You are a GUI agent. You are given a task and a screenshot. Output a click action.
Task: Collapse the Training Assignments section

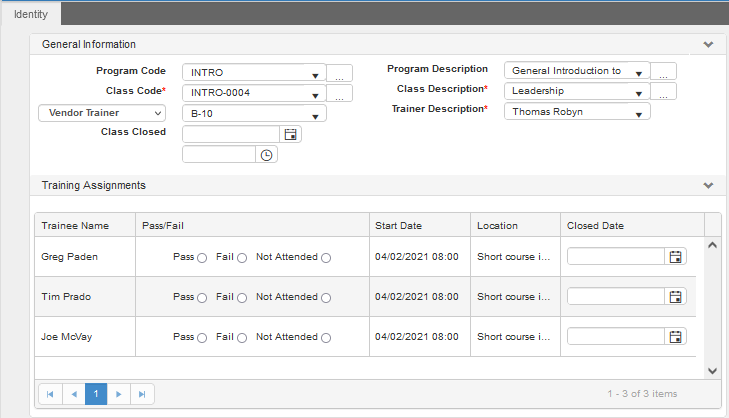coord(708,186)
